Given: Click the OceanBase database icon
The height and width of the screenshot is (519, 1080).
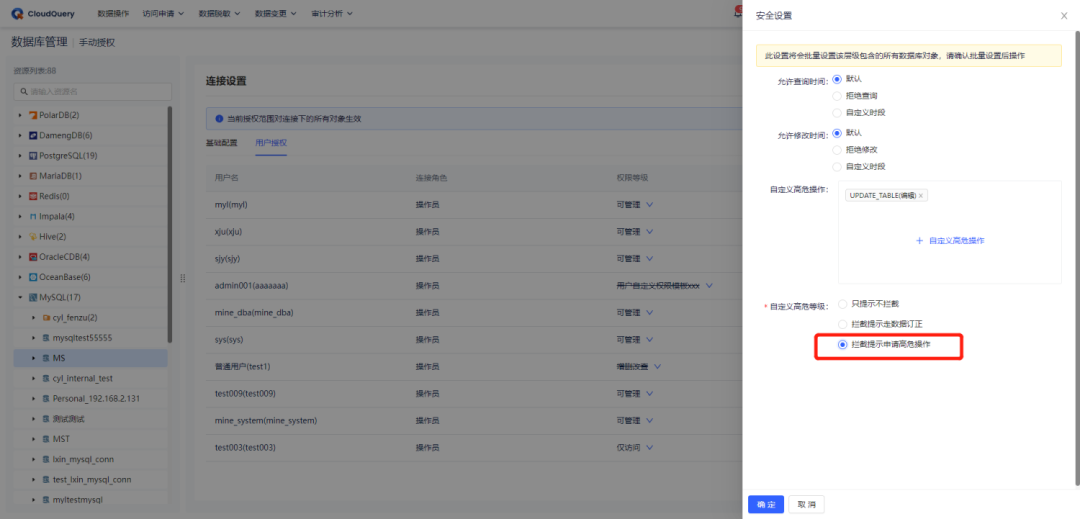Looking at the screenshot, I should [x=32, y=277].
